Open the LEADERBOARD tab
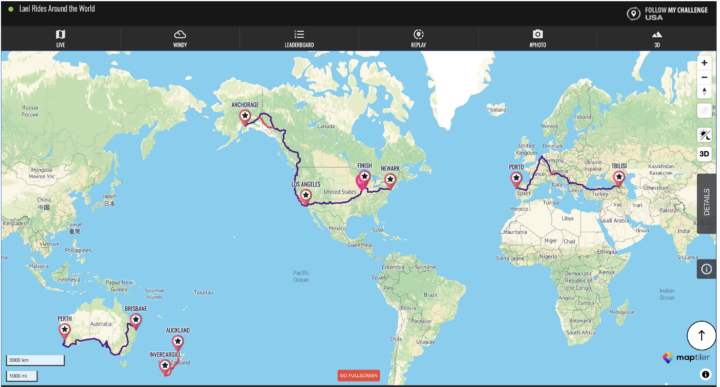 point(299,39)
